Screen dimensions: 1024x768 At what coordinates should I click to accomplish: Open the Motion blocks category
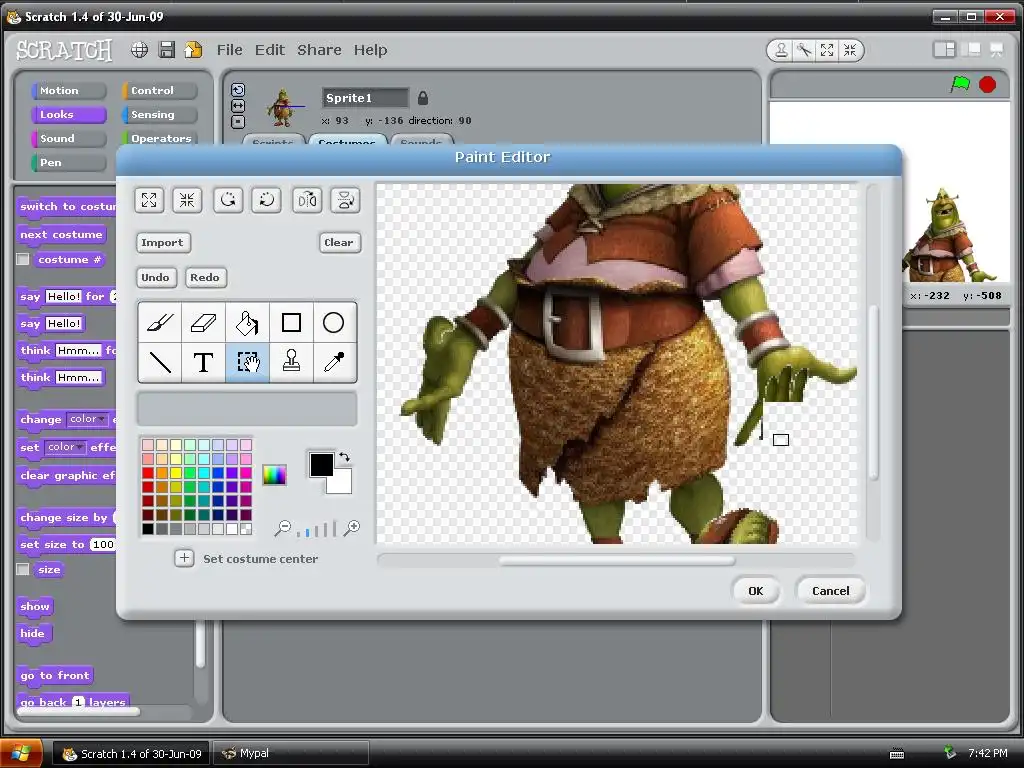(x=69, y=91)
